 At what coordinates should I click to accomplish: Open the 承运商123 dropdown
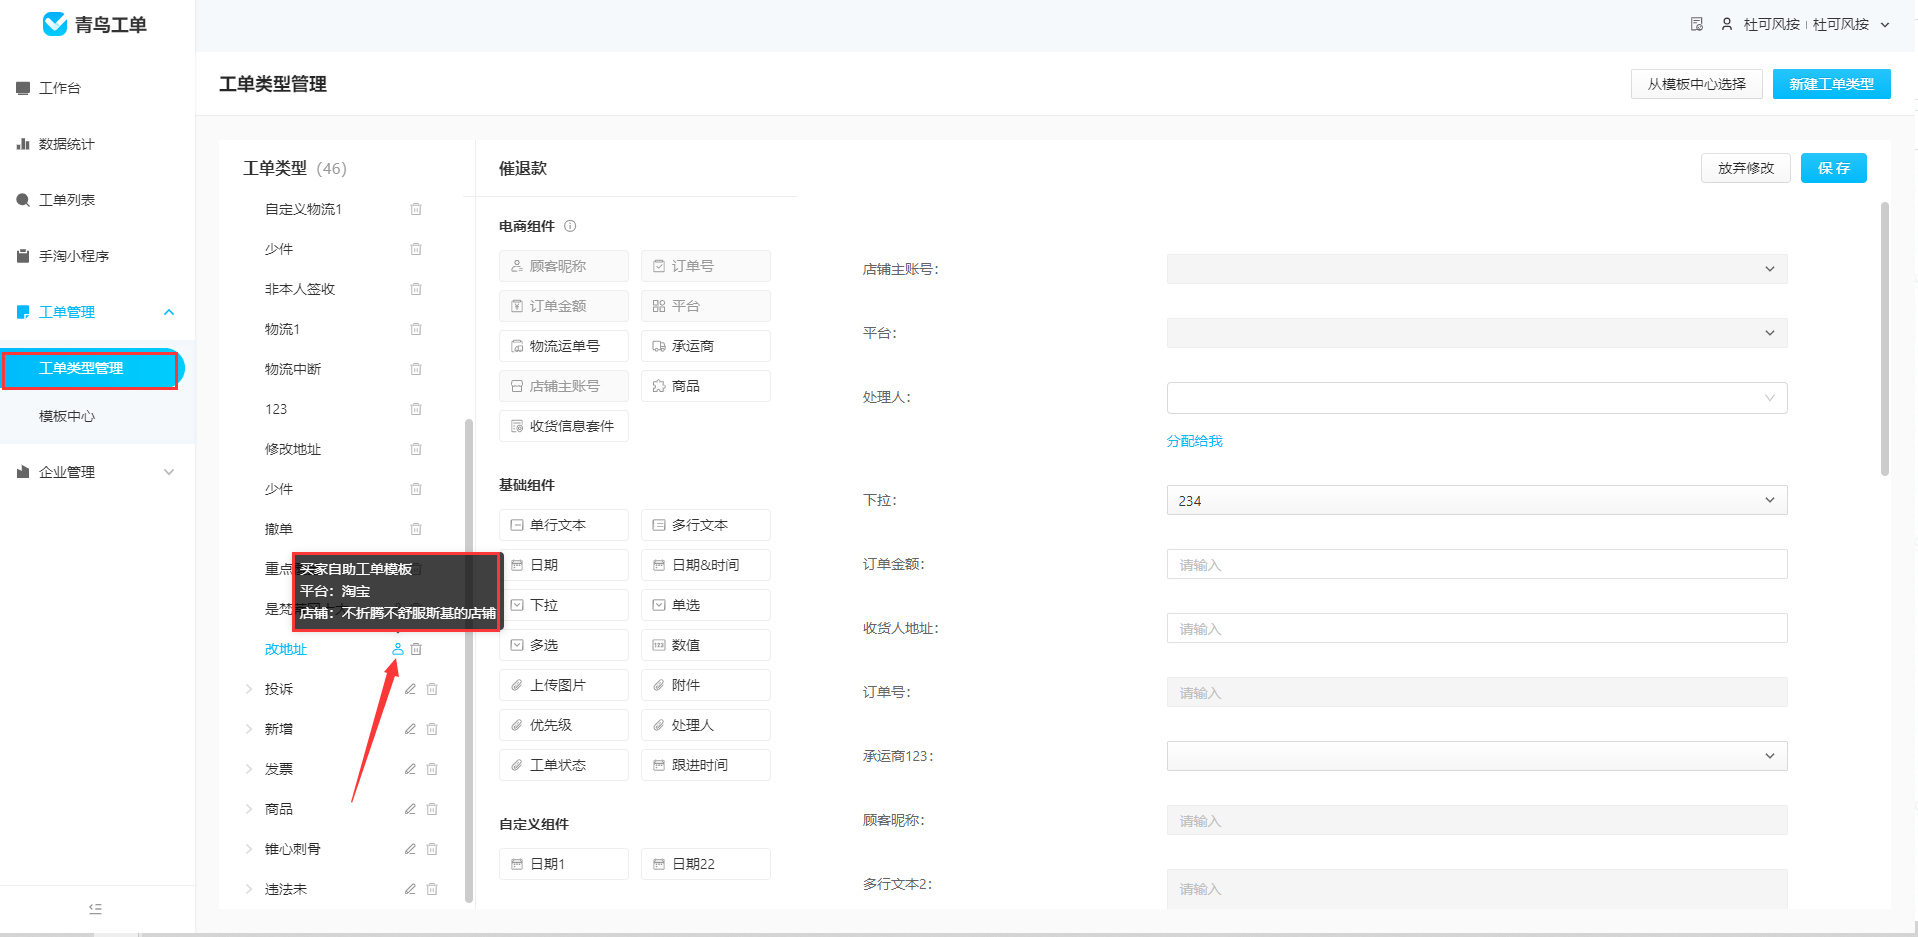[x=1477, y=756]
